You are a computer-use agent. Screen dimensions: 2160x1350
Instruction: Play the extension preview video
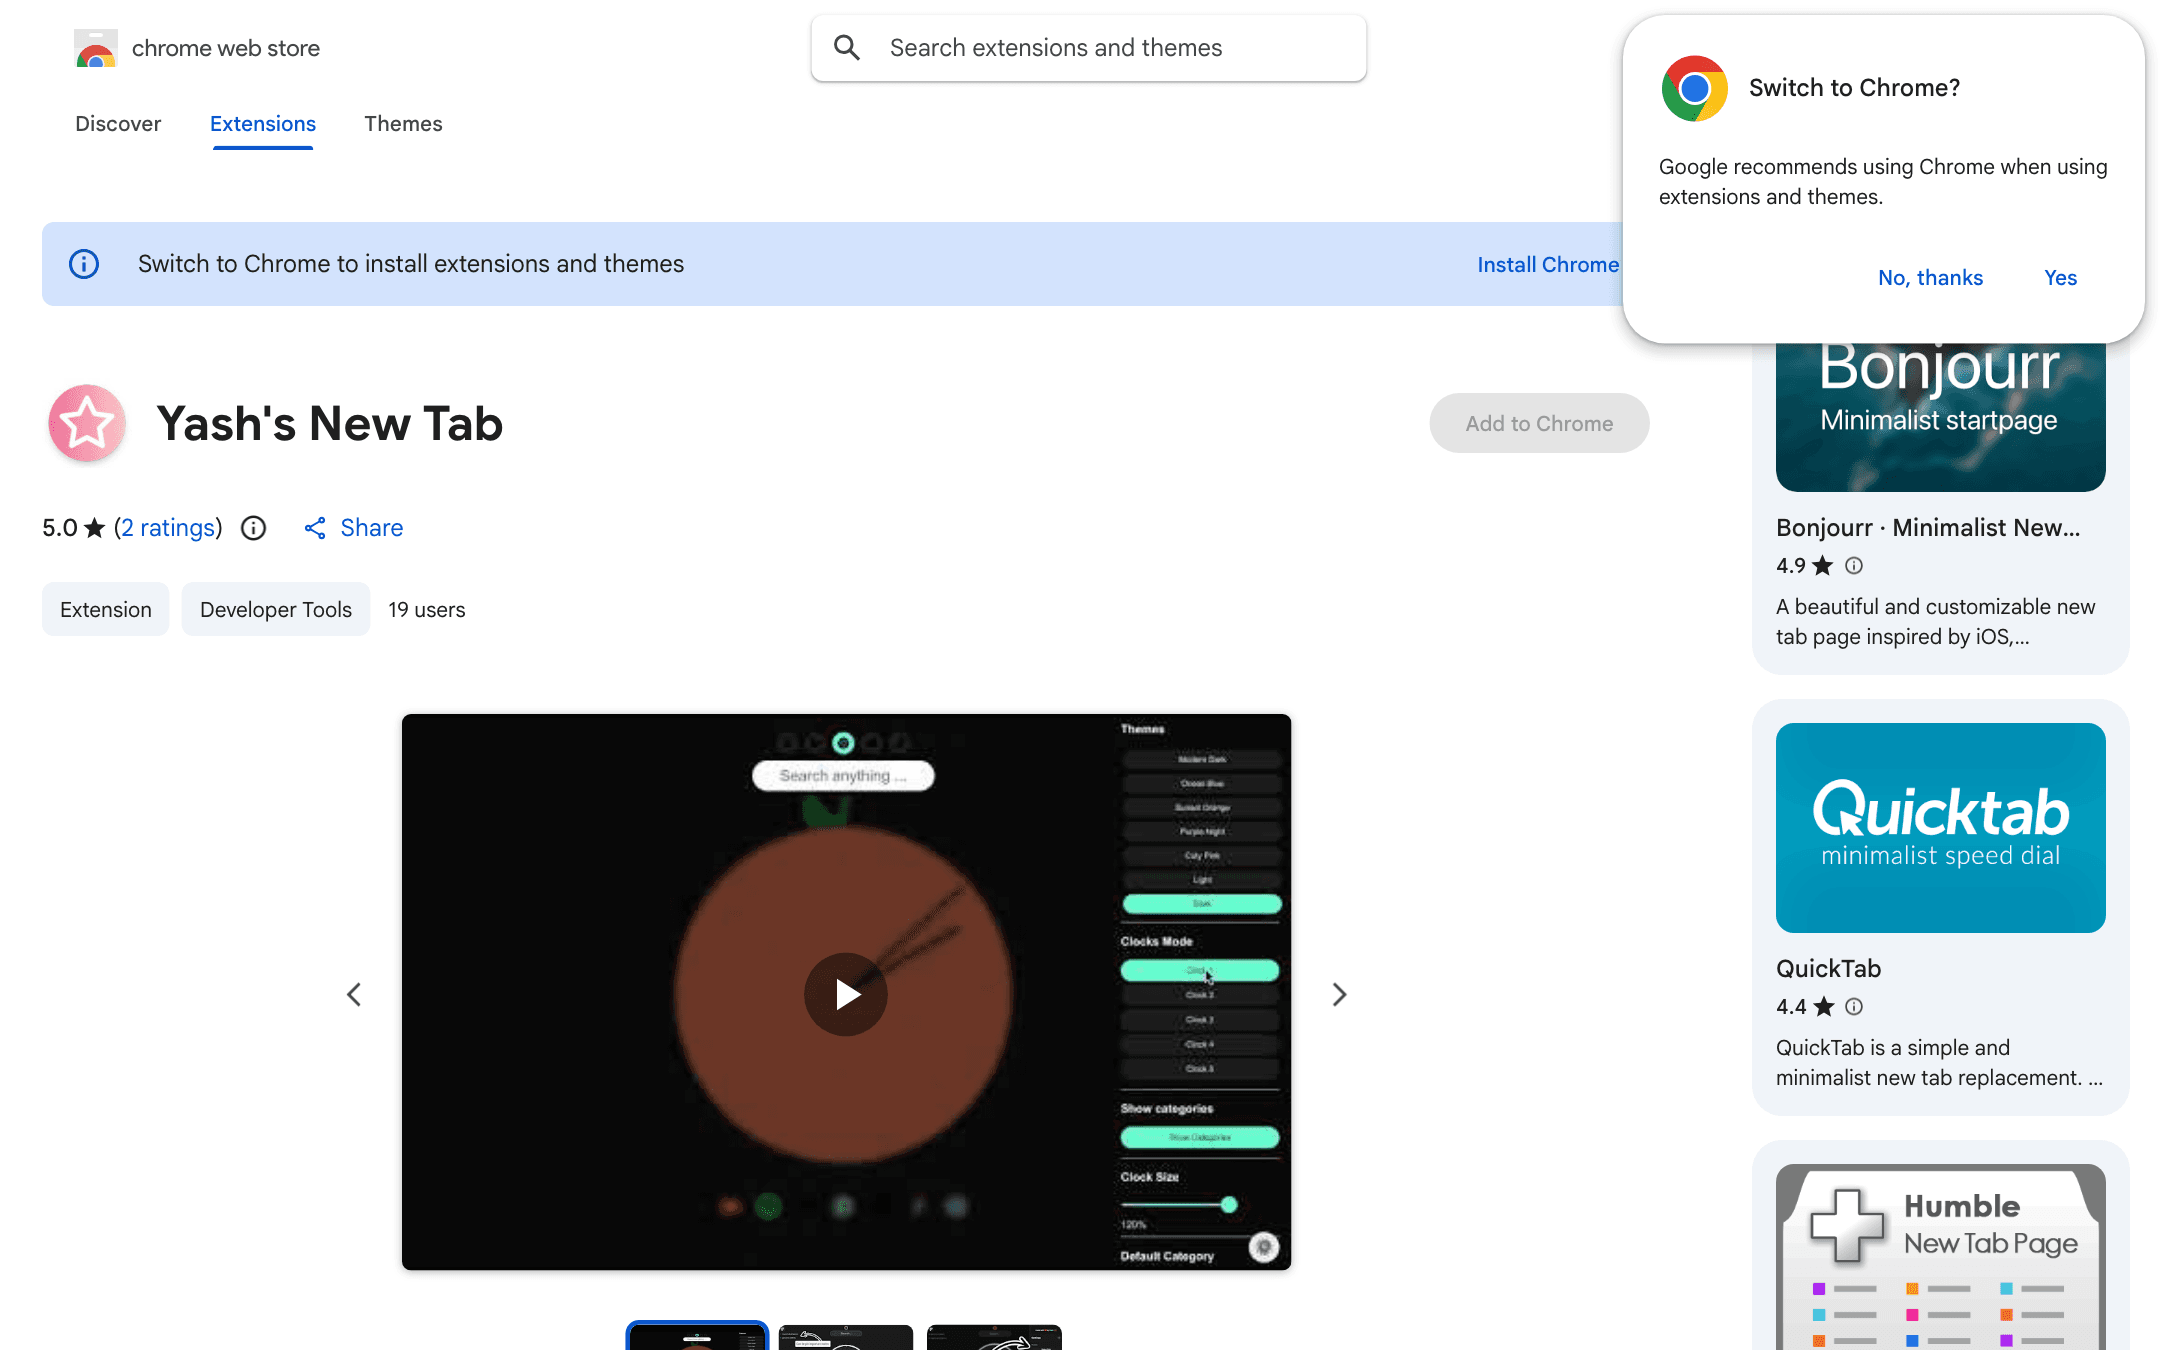846,994
